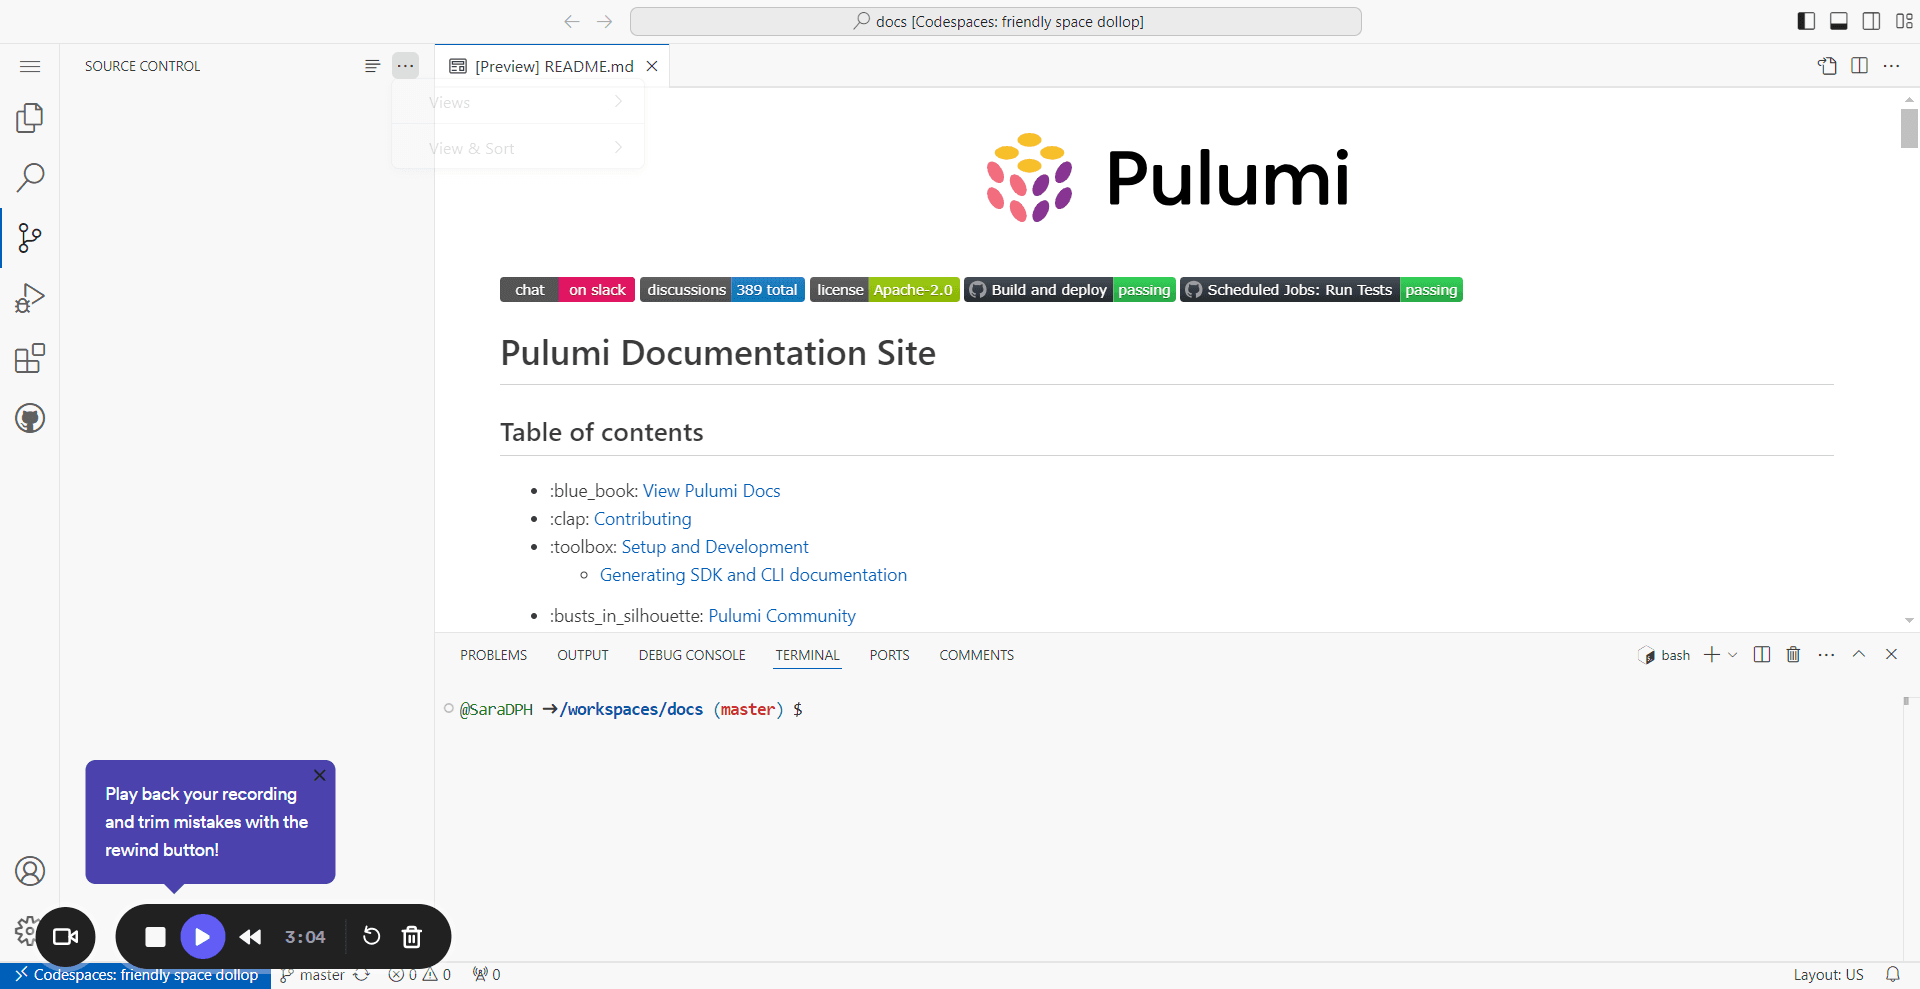1920x989 pixels.
Task: Close the bottom panel
Action: pos(1891,654)
